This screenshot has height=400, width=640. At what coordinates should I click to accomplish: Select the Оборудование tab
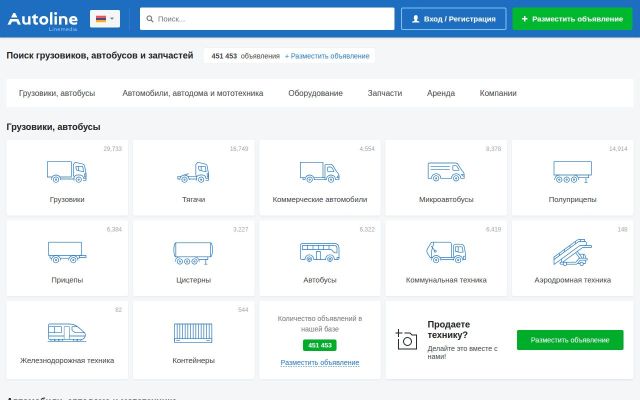(x=316, y=93)
